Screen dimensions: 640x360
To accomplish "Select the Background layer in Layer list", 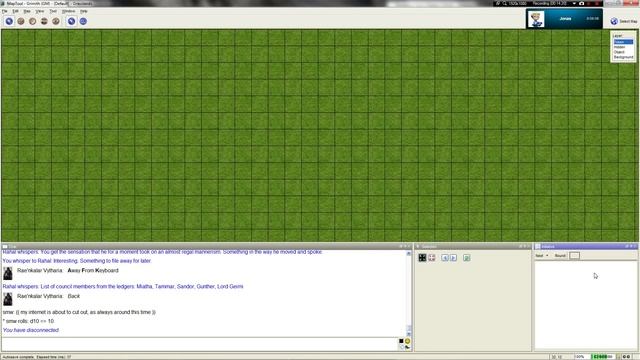I will pos(623,57).
